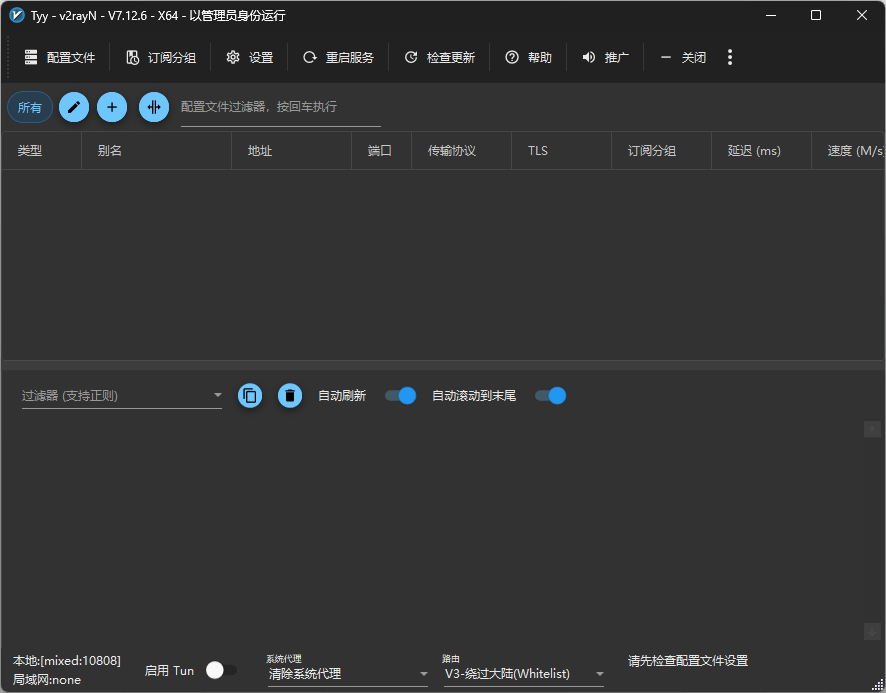Click the 推广 speaker item
Image resolution: width=886 pixels, height=693 pixels.
pyautogui.click(x=605, y=58)
